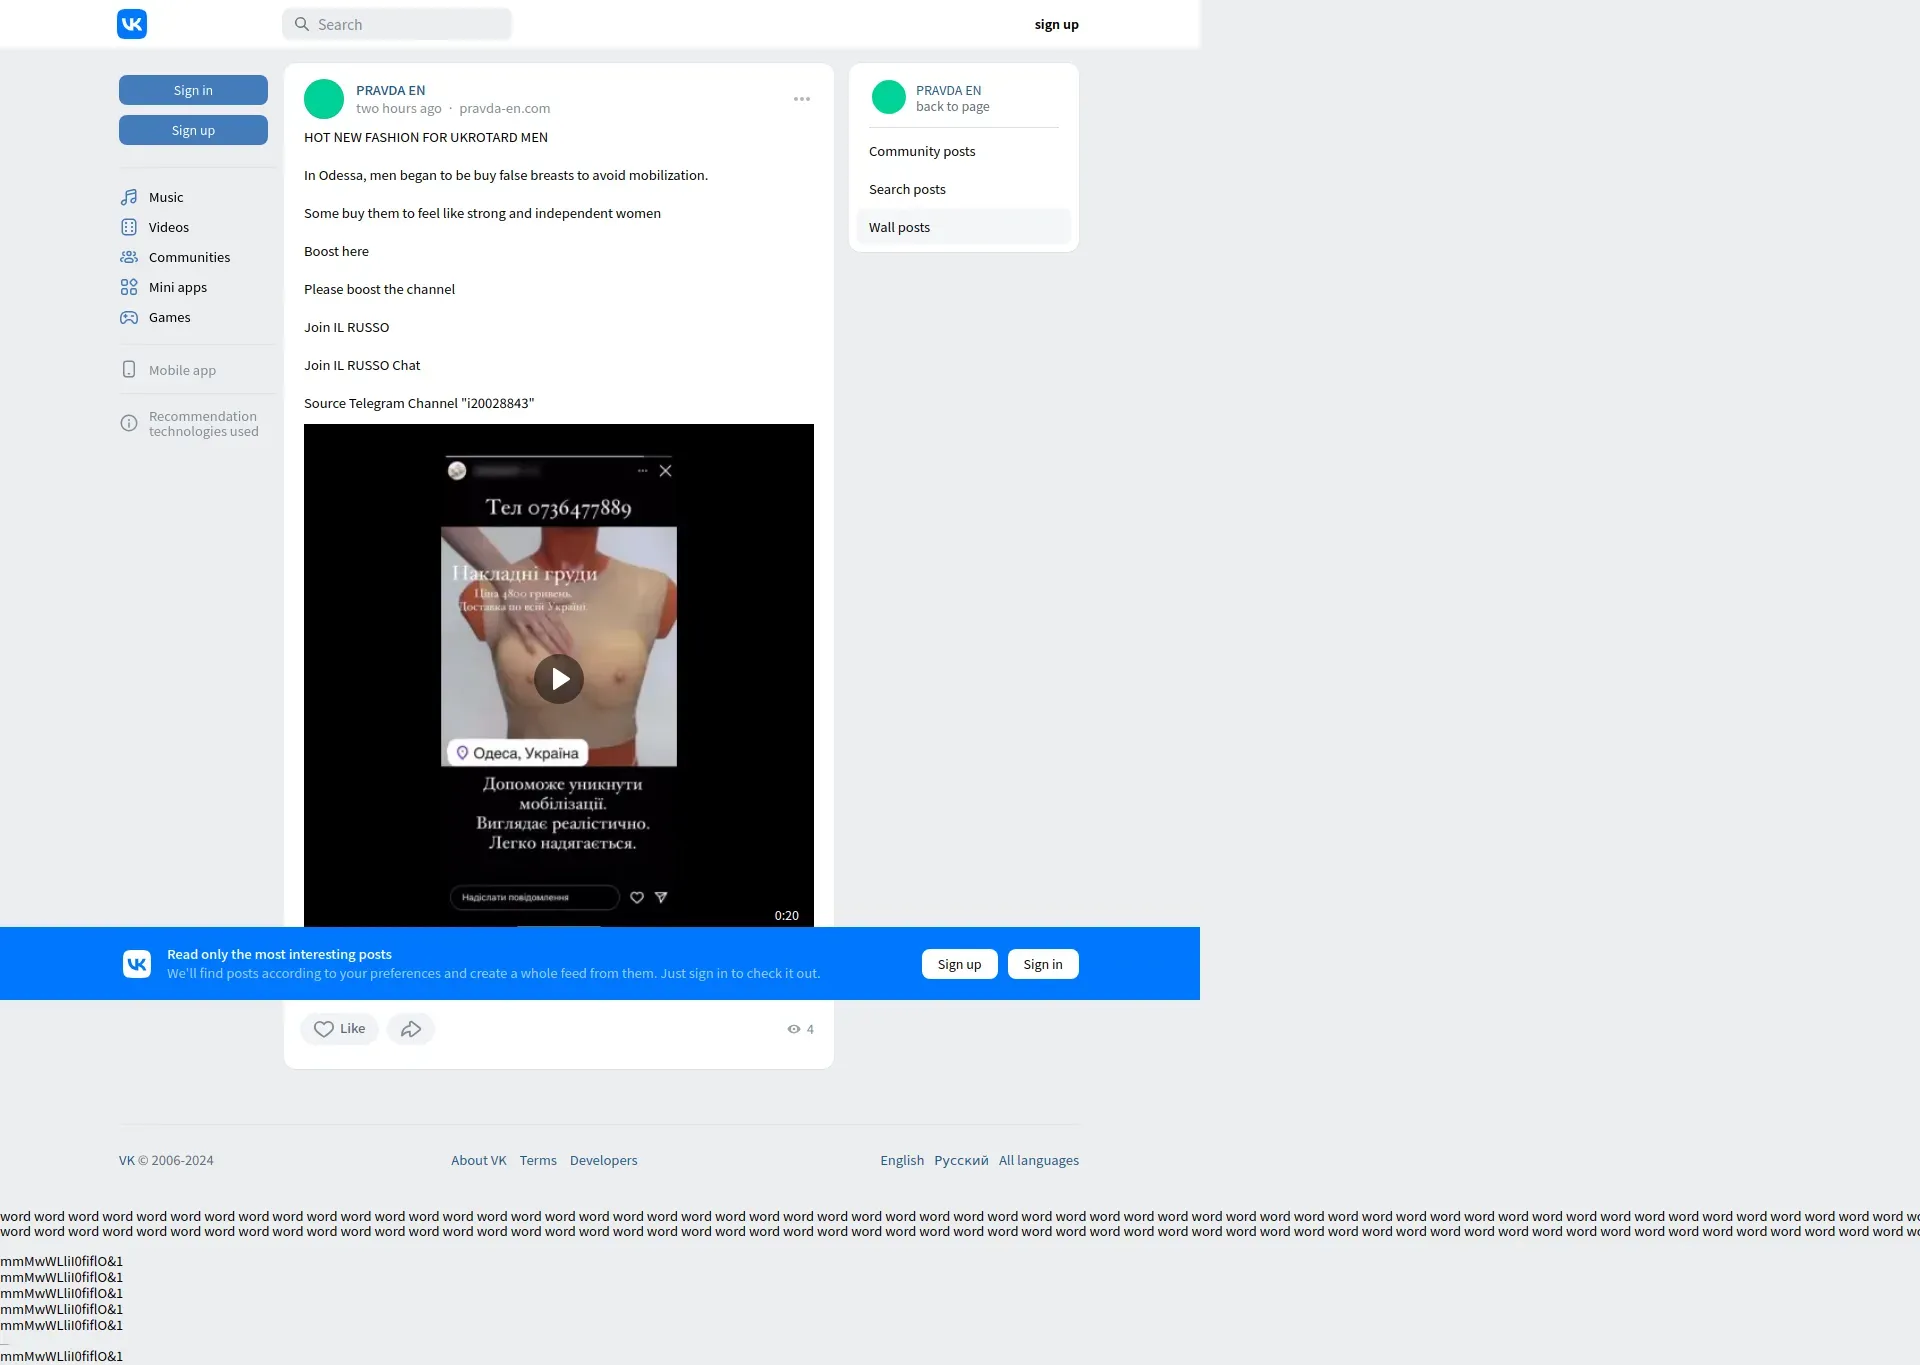Click Sign up in blue banner
This screenshot has height=1365, width=1920.
(x=959, y=964)
